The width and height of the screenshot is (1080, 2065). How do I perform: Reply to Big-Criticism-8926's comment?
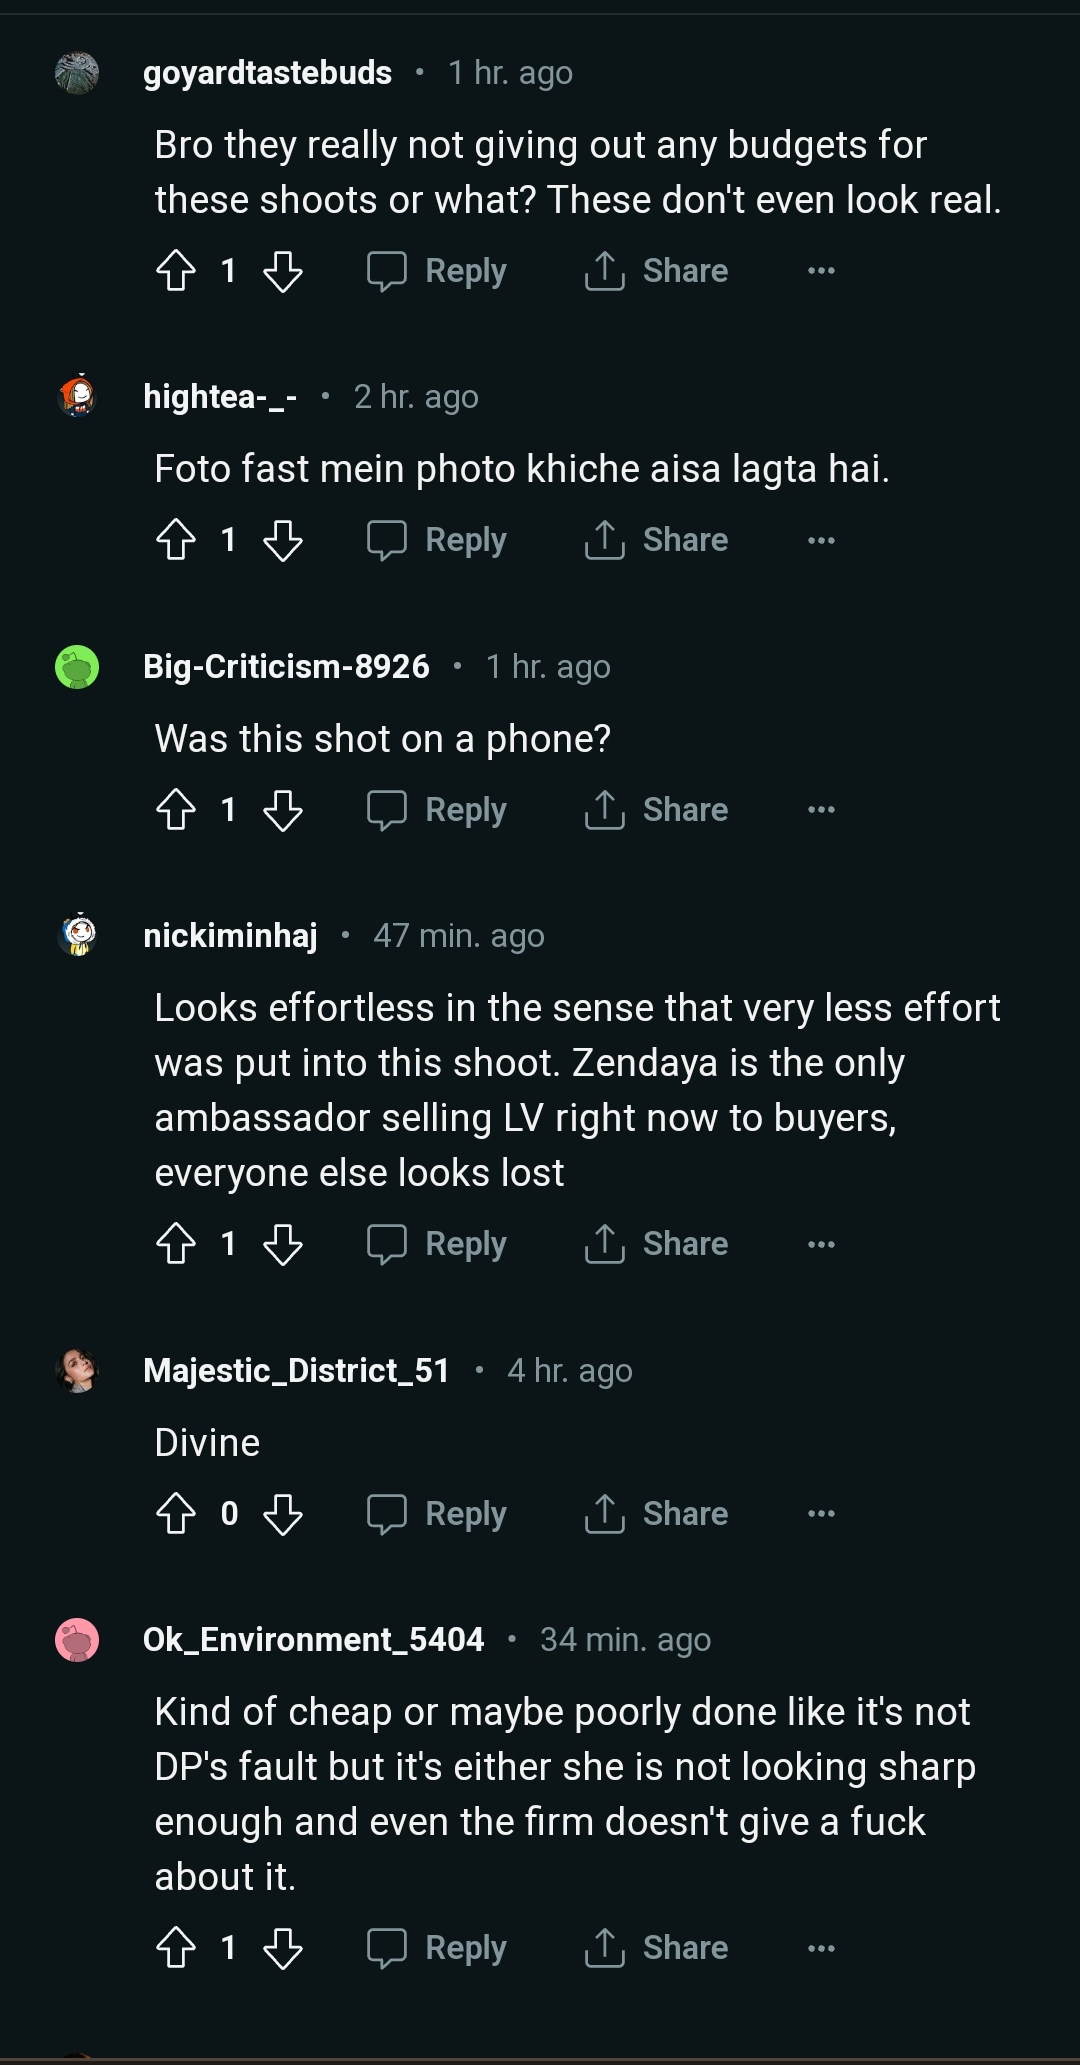pos(437,810)
